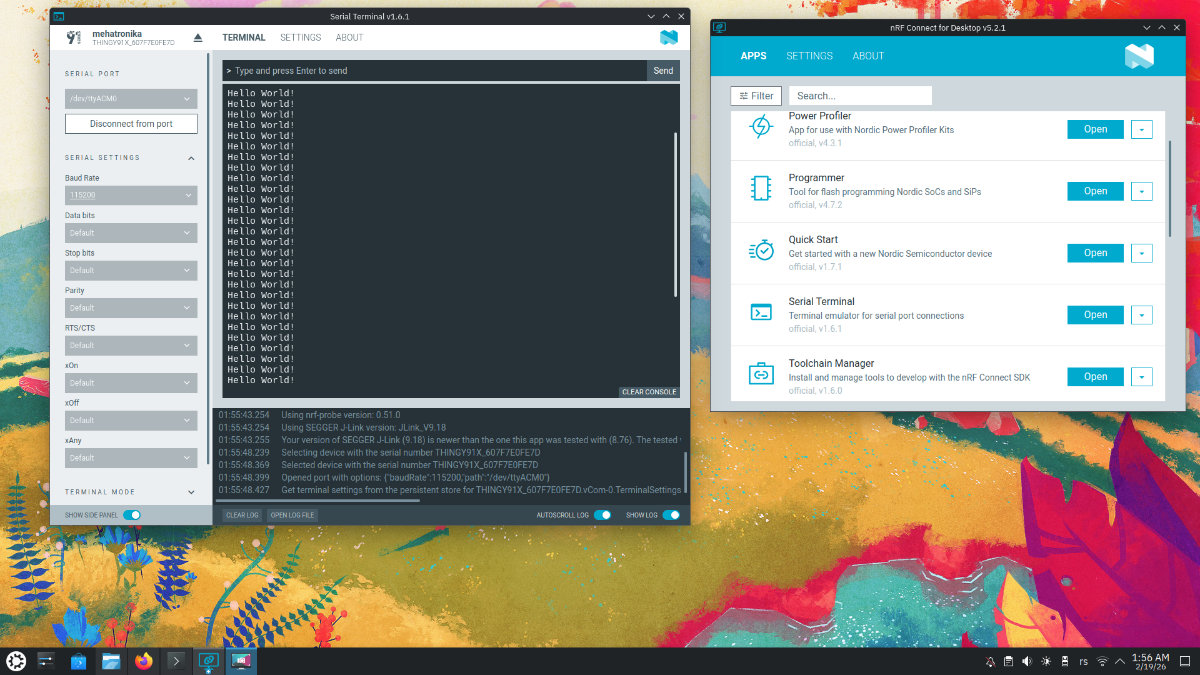Click the Nordic logo in Serial Terminal
The height and width of the screenshot is (675, 1200).
pyautogui.click(x=669, y=37)
